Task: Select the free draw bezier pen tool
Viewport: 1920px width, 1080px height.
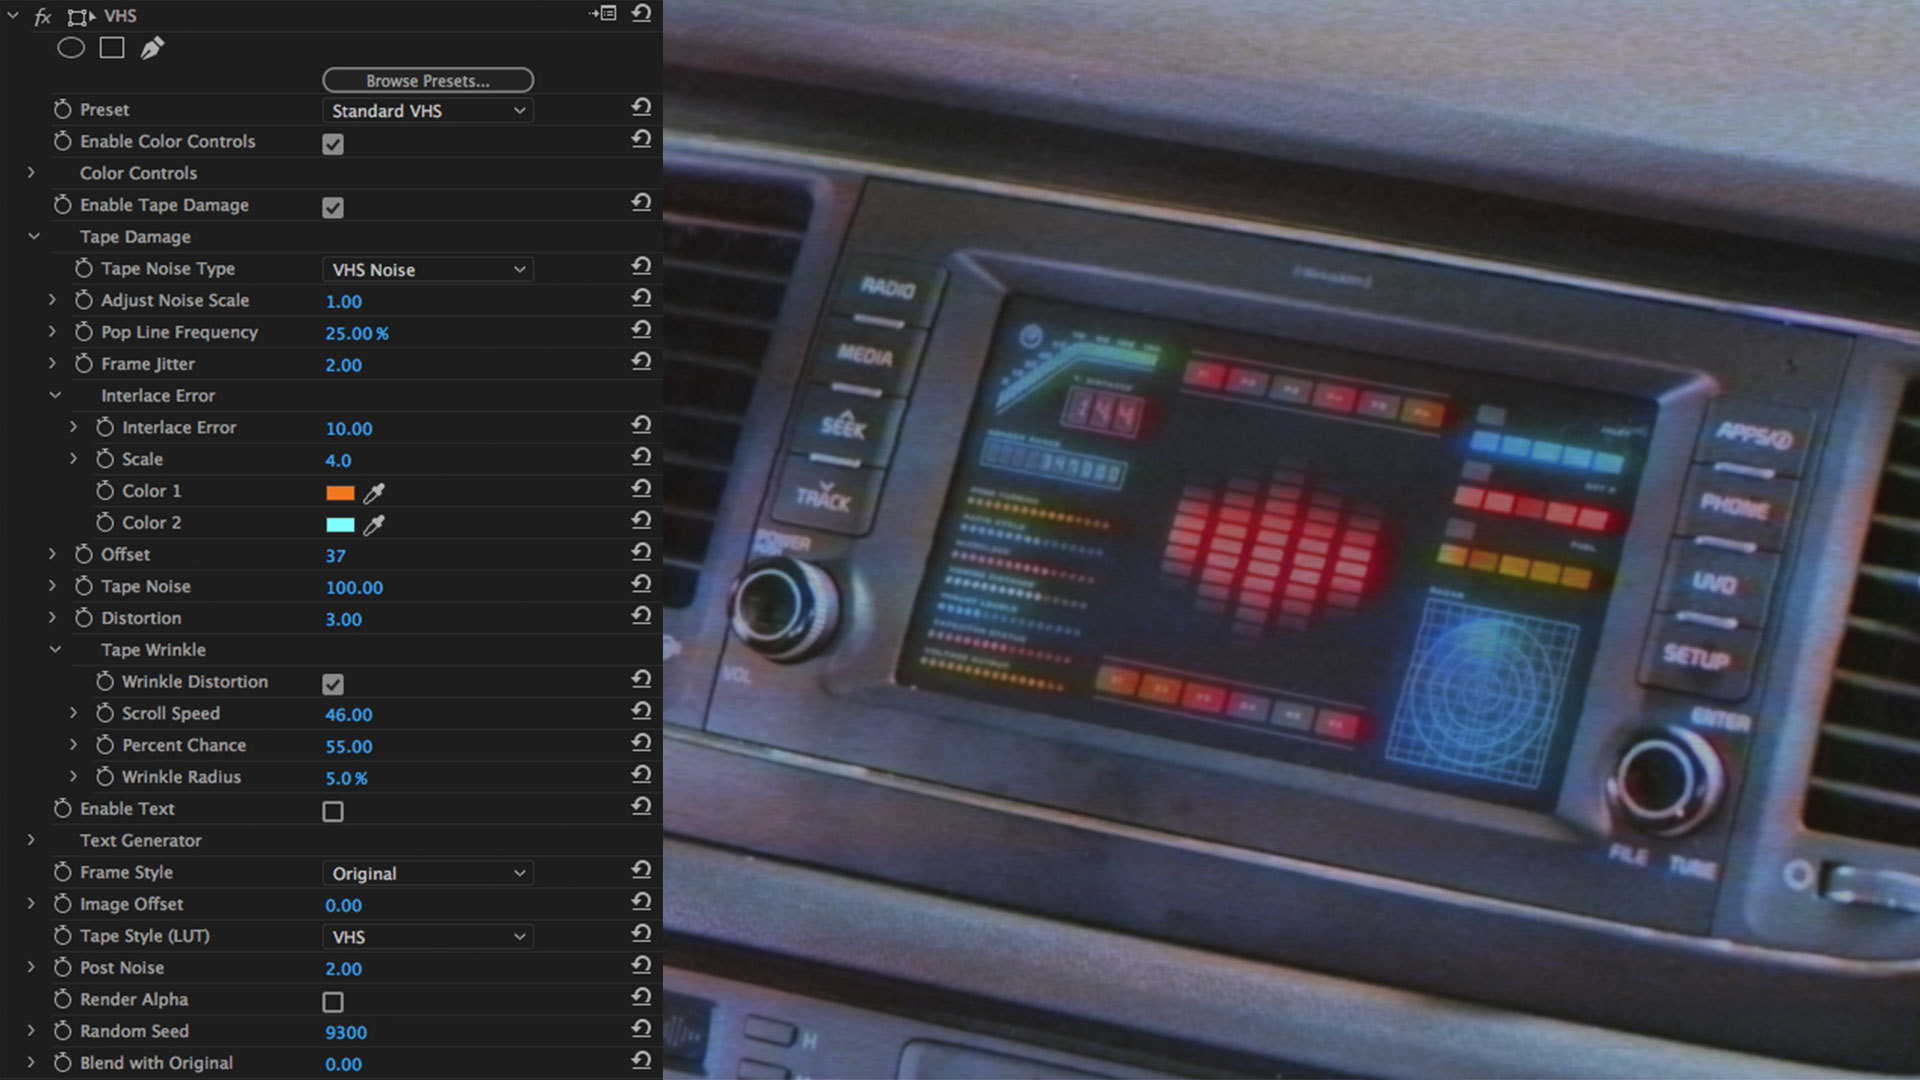Action: click(x=152, y=48)
